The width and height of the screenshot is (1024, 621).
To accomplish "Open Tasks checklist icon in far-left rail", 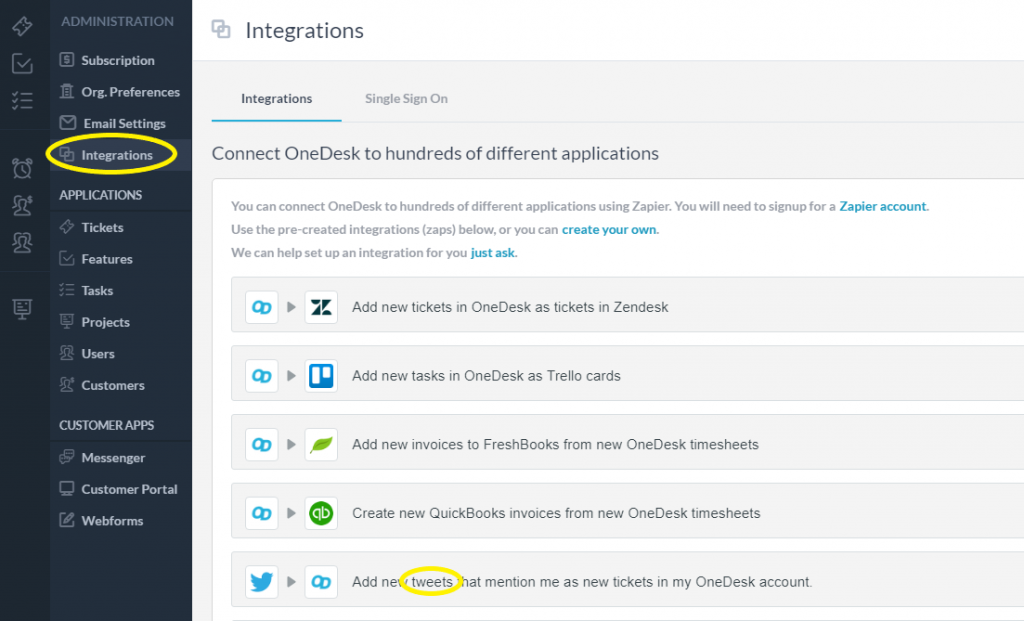I will pyautogui.click(x=22, y=100).
